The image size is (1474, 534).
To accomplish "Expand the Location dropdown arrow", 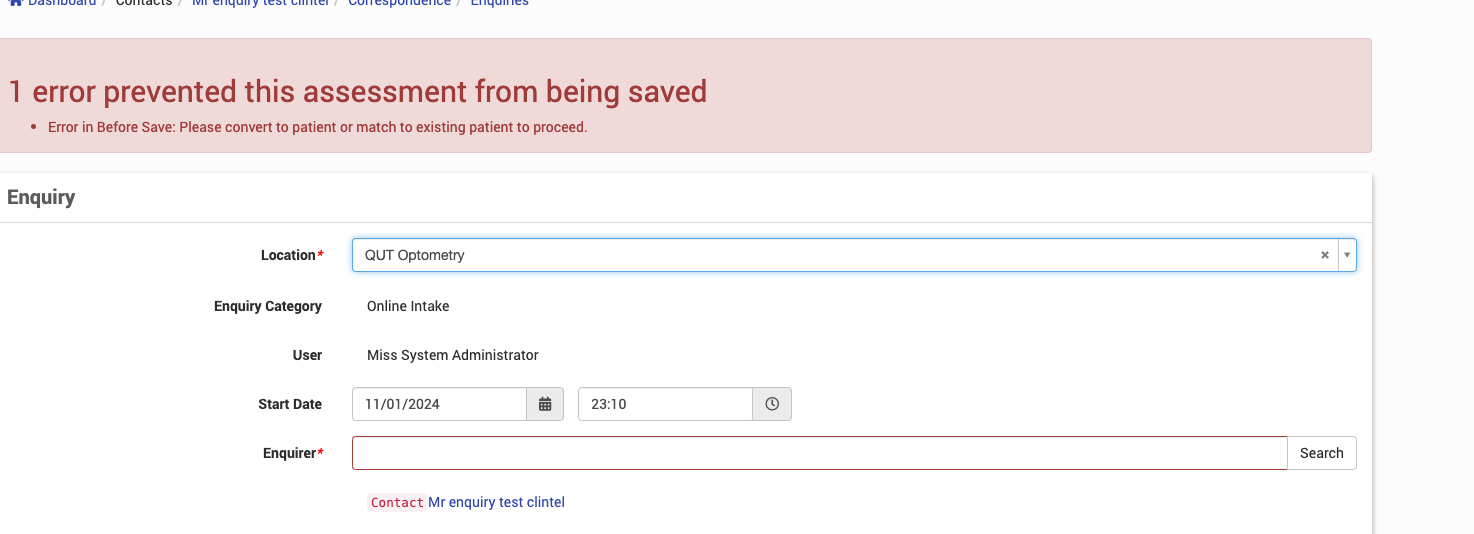I will point(1347,255).
